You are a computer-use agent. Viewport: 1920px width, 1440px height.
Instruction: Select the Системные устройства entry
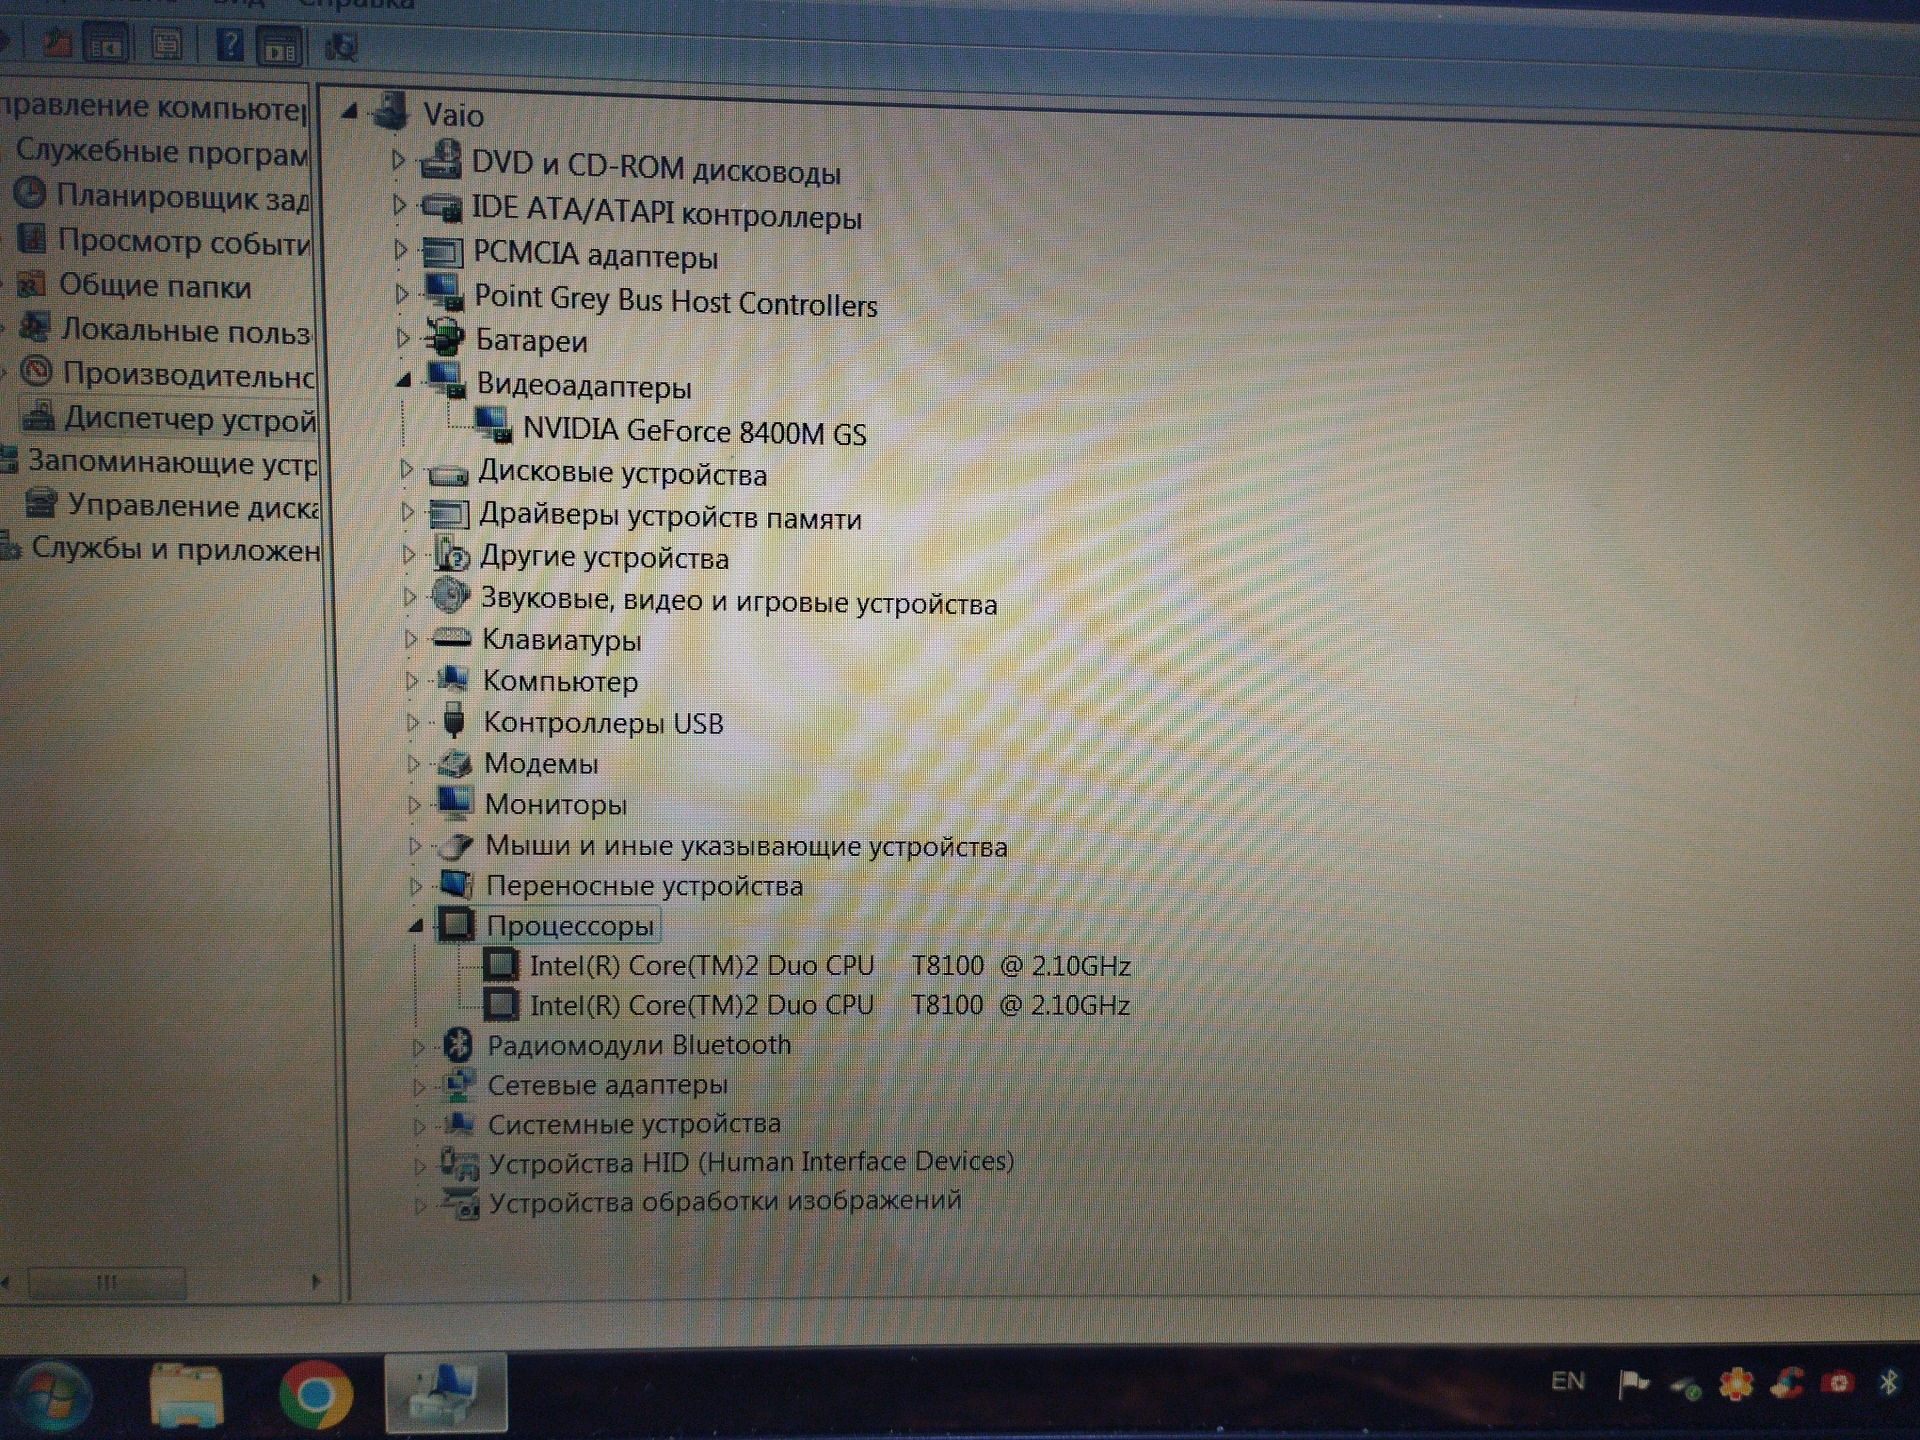click(634, 1124)
